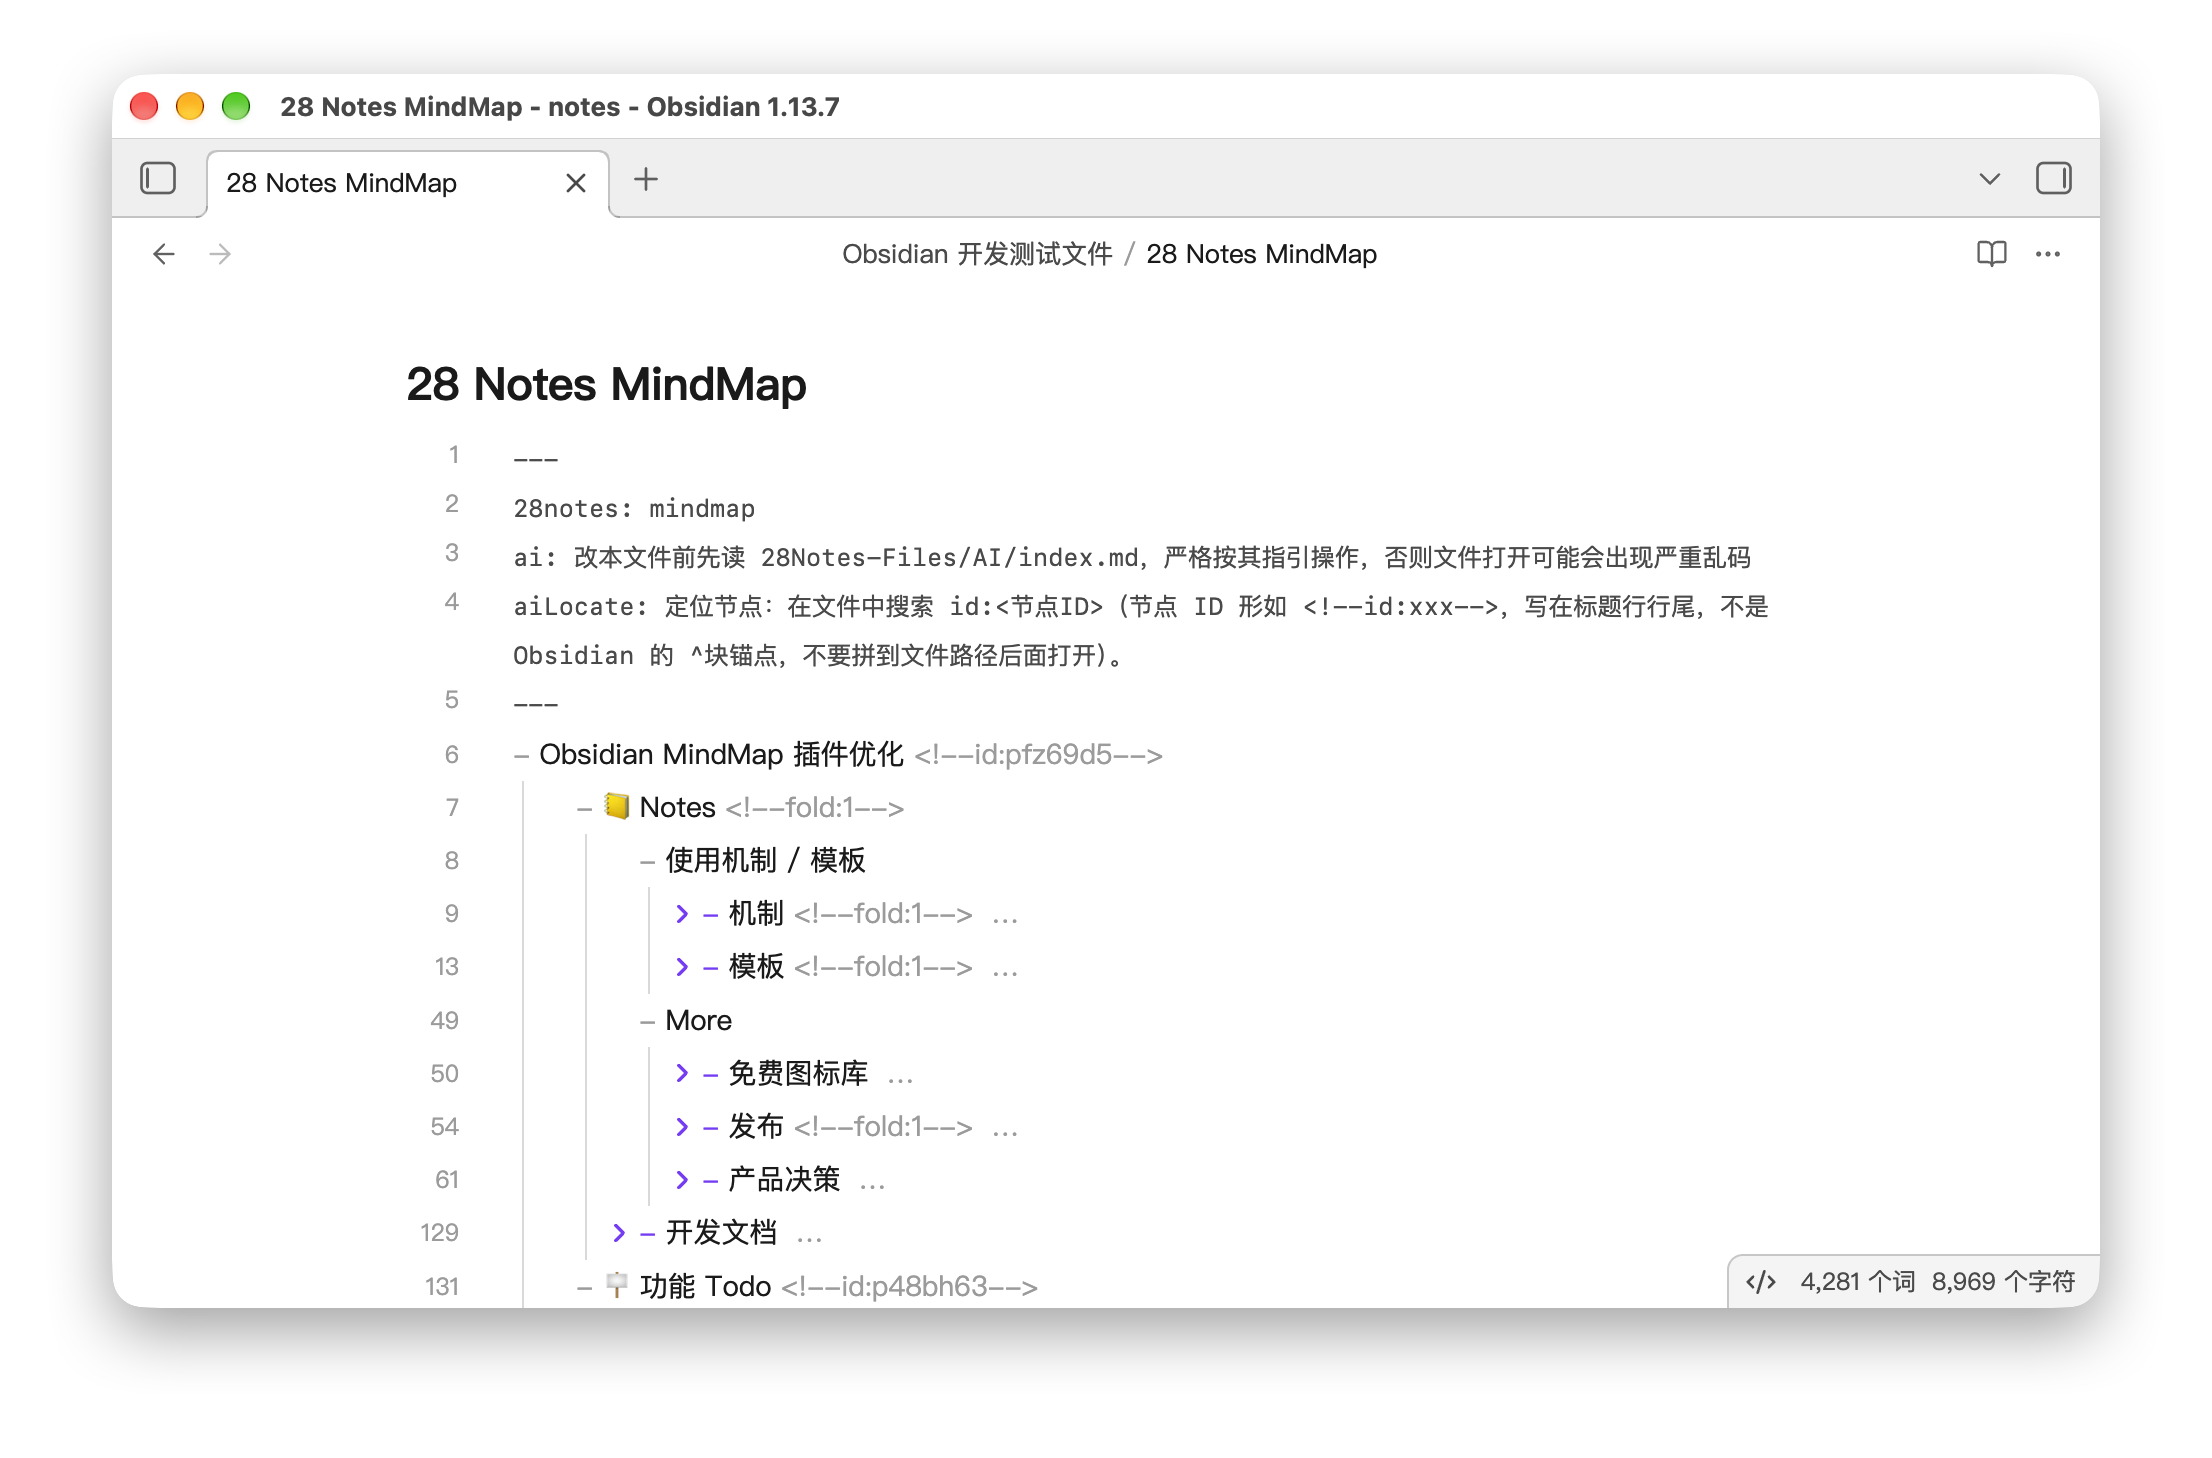
Task: Click the word count 4,281 个词
Action: point(1857,1282)
